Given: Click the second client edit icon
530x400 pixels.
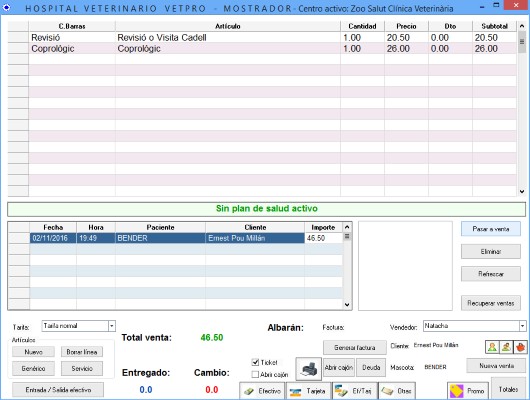Looking at the screenshot, I should tap(506, 347).
